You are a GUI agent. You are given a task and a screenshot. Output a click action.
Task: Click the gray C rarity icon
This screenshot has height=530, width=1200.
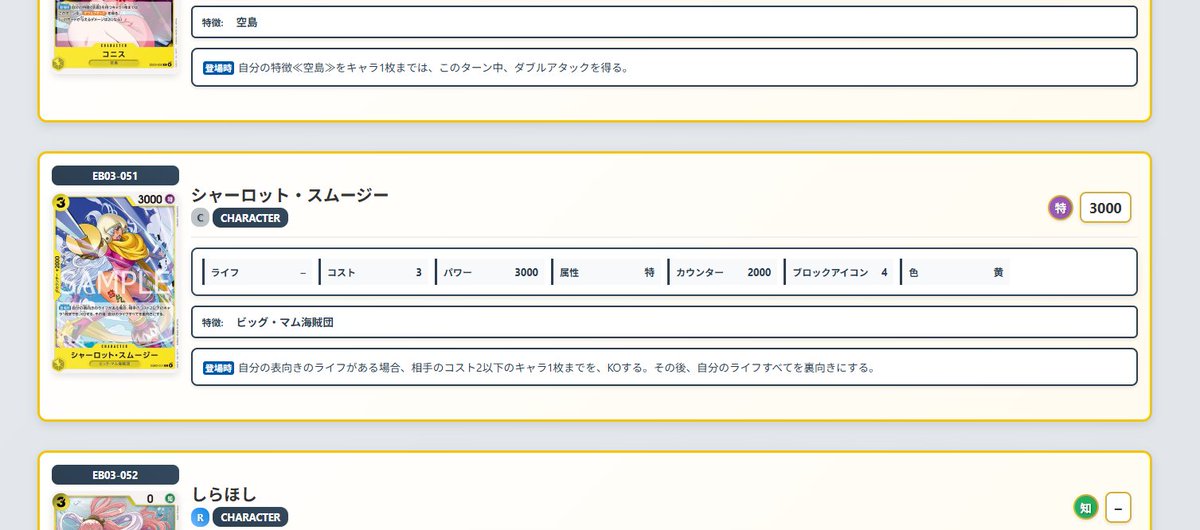coord(200,218)
